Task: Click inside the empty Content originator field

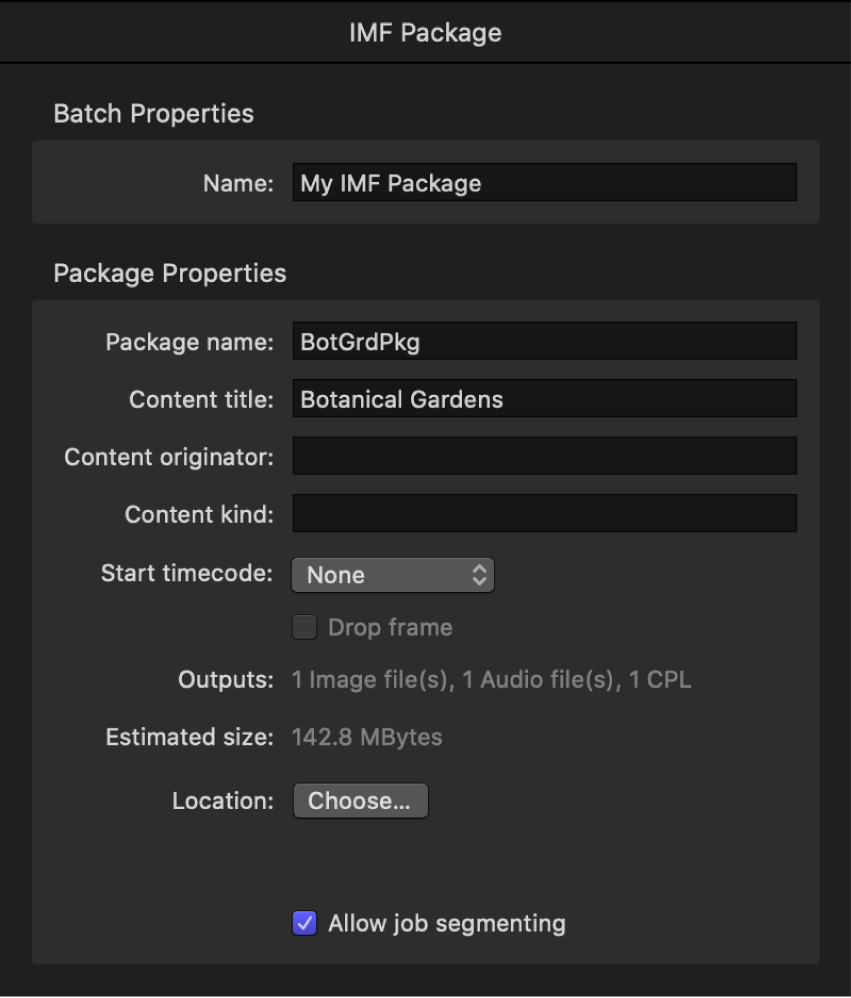Action: coord(545,456)
